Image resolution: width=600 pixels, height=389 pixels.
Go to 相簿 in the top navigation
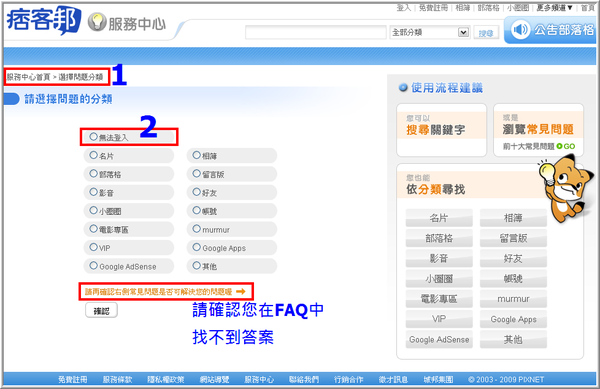coord(463,8)
